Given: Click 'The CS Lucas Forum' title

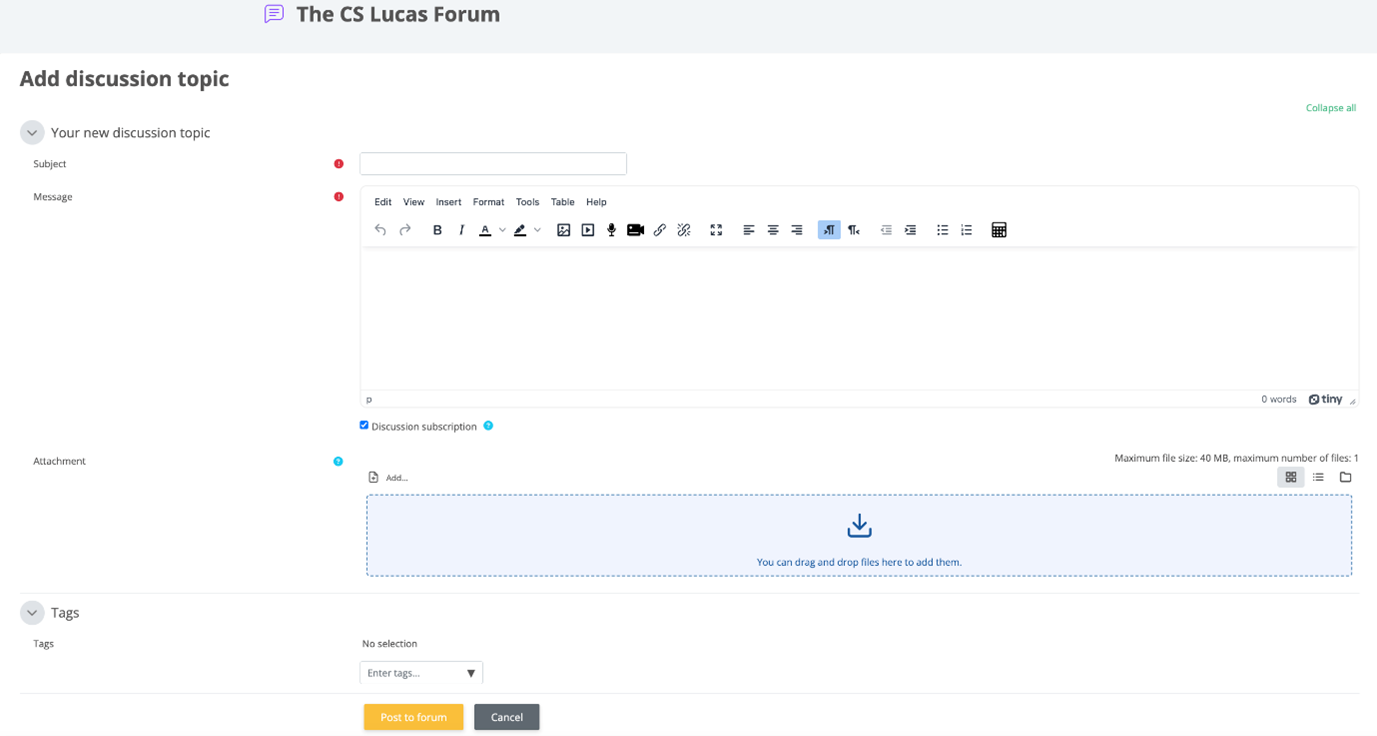Looking at the screenshot, I should [398, 14].
